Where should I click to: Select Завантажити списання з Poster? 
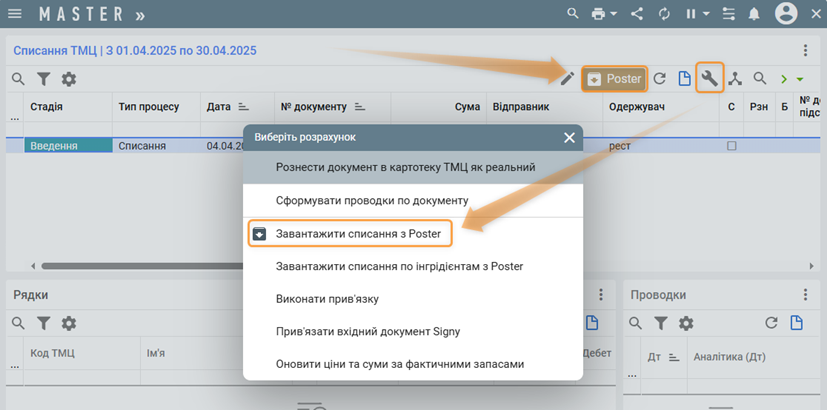pos(358,233)
